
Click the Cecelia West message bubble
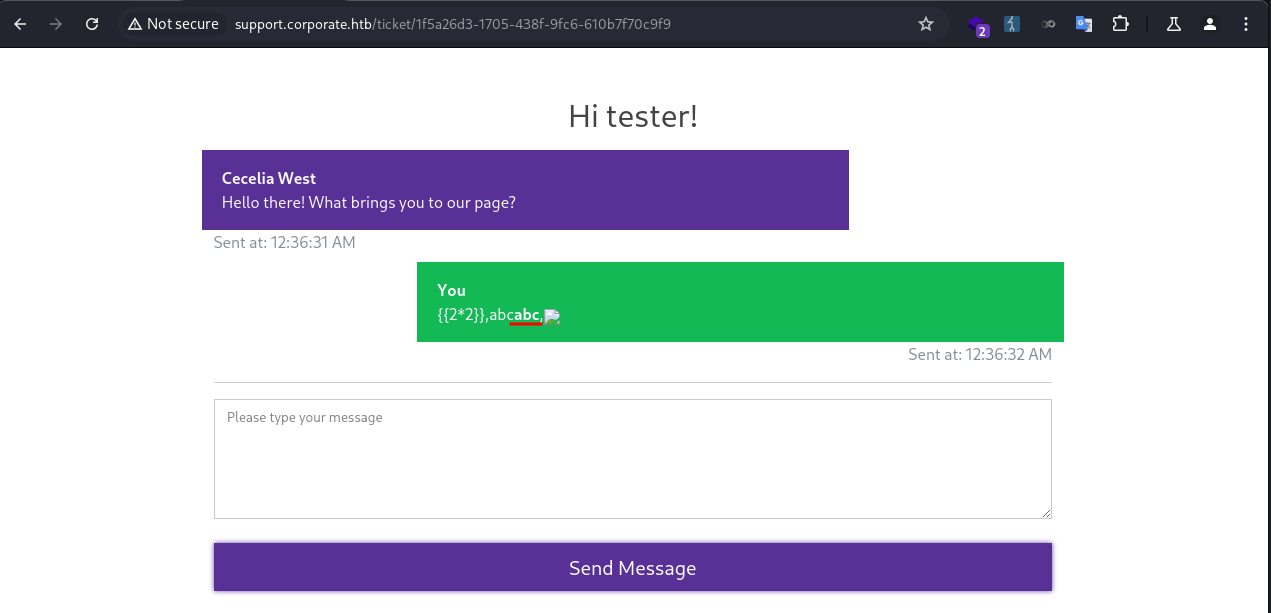pyautogui.click(x=525, y=190)
